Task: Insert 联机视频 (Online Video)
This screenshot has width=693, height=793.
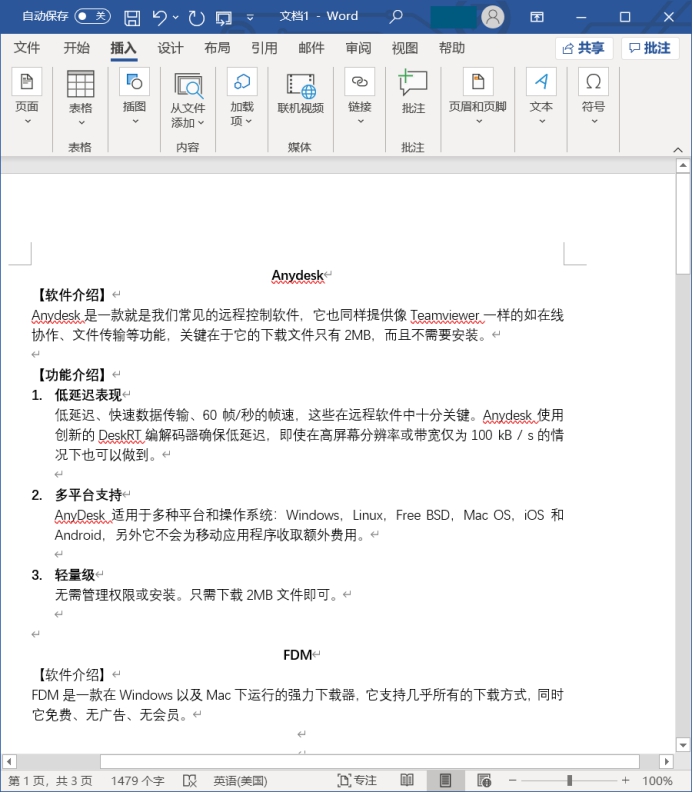Action: 300,93
